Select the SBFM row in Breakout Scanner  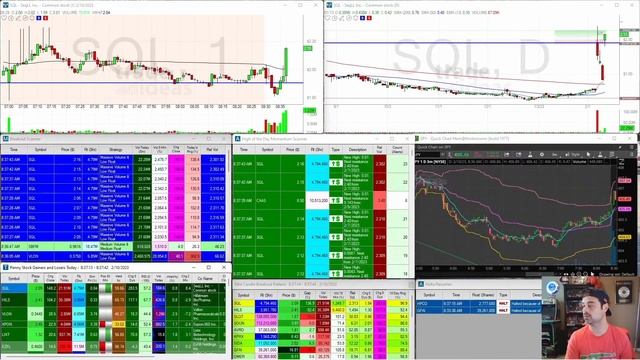click(113, 247)
